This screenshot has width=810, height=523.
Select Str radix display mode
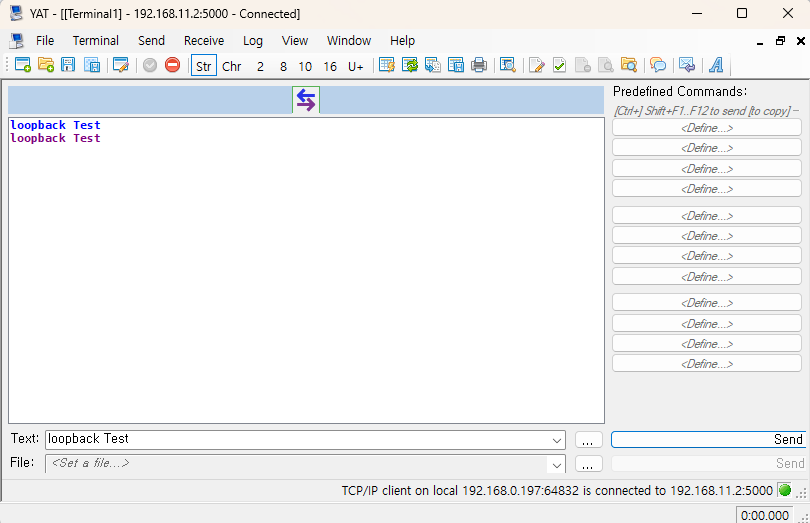[x=204, y=66]
